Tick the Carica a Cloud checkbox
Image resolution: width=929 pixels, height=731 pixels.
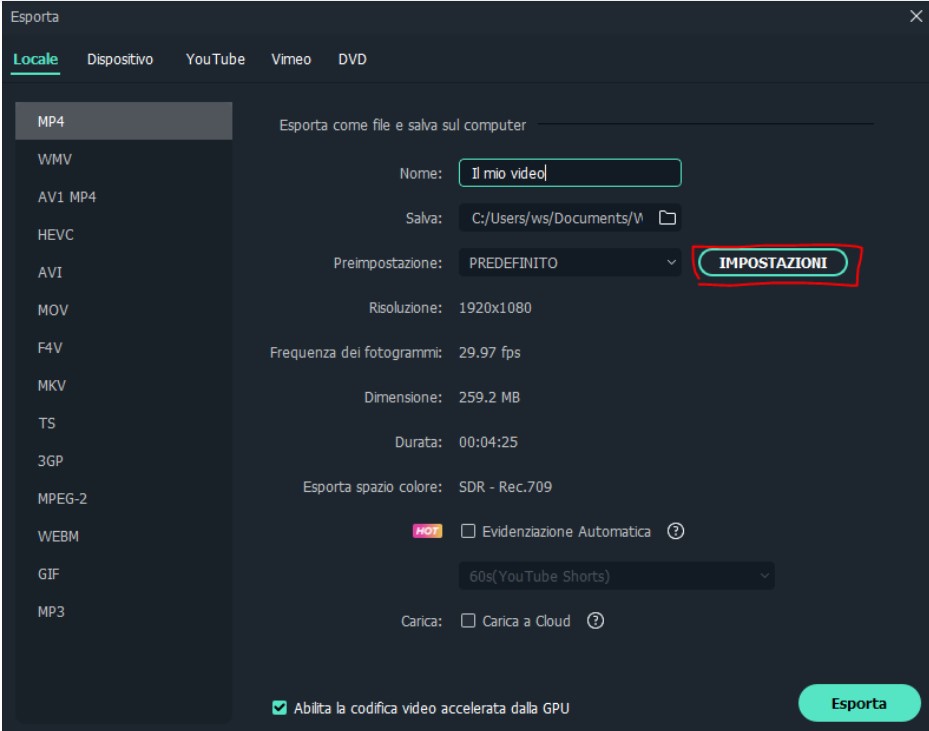click(x=468, y=621)
